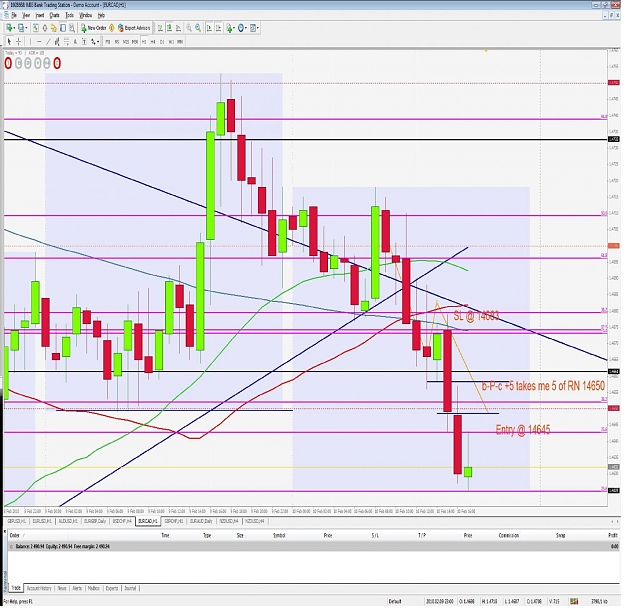625x608 pixels.
Task: Select the arrows symbol tool
Action: (93, 41)
